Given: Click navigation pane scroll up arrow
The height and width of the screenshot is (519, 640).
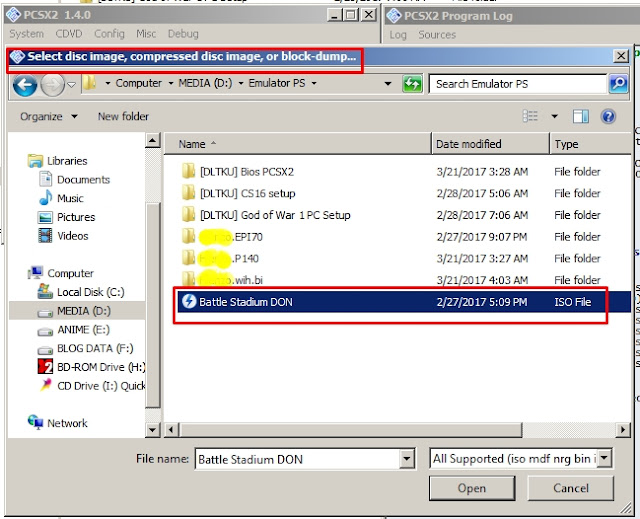Looking at the screenshot, I should pos(153,141).
